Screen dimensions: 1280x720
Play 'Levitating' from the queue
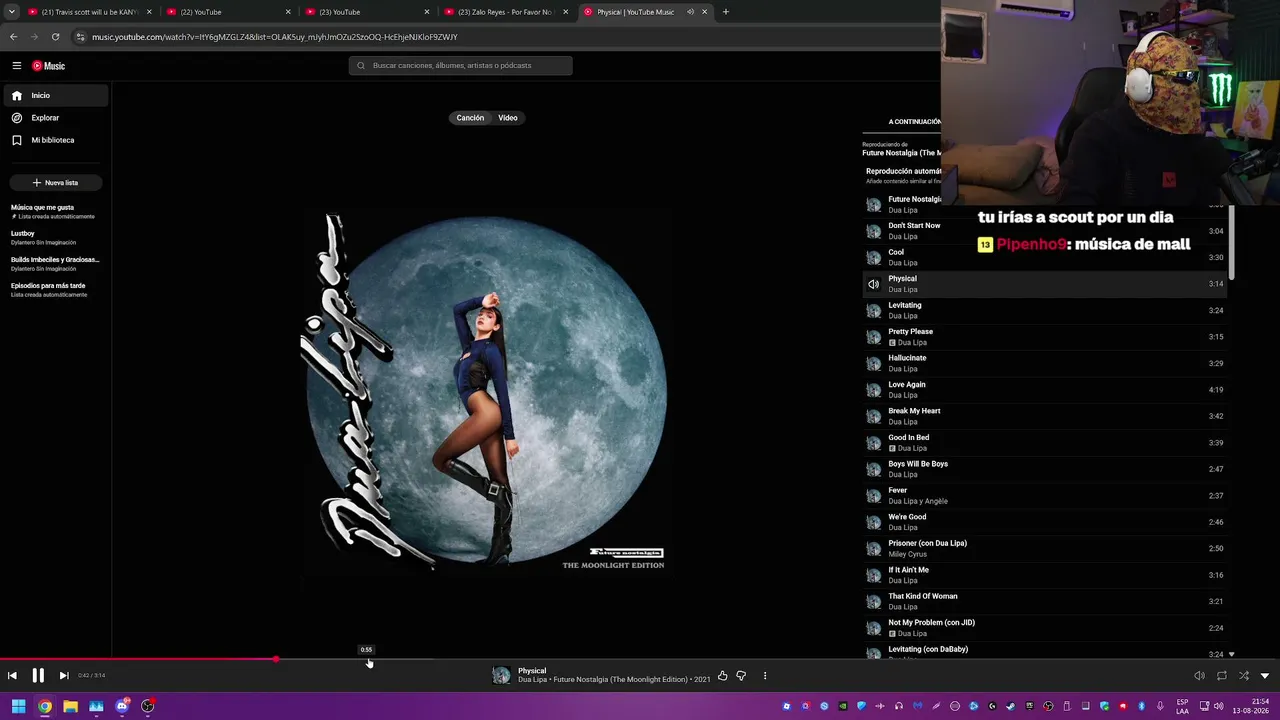tap(1045, 310)
